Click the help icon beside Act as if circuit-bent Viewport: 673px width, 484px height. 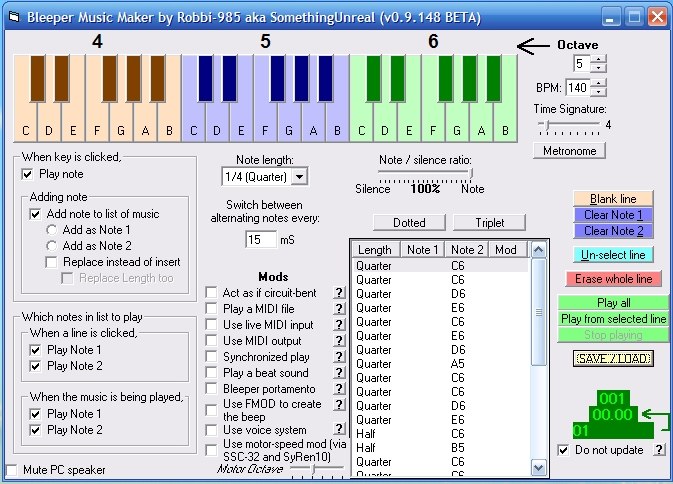pyautogui.click(x=339, y=293)
